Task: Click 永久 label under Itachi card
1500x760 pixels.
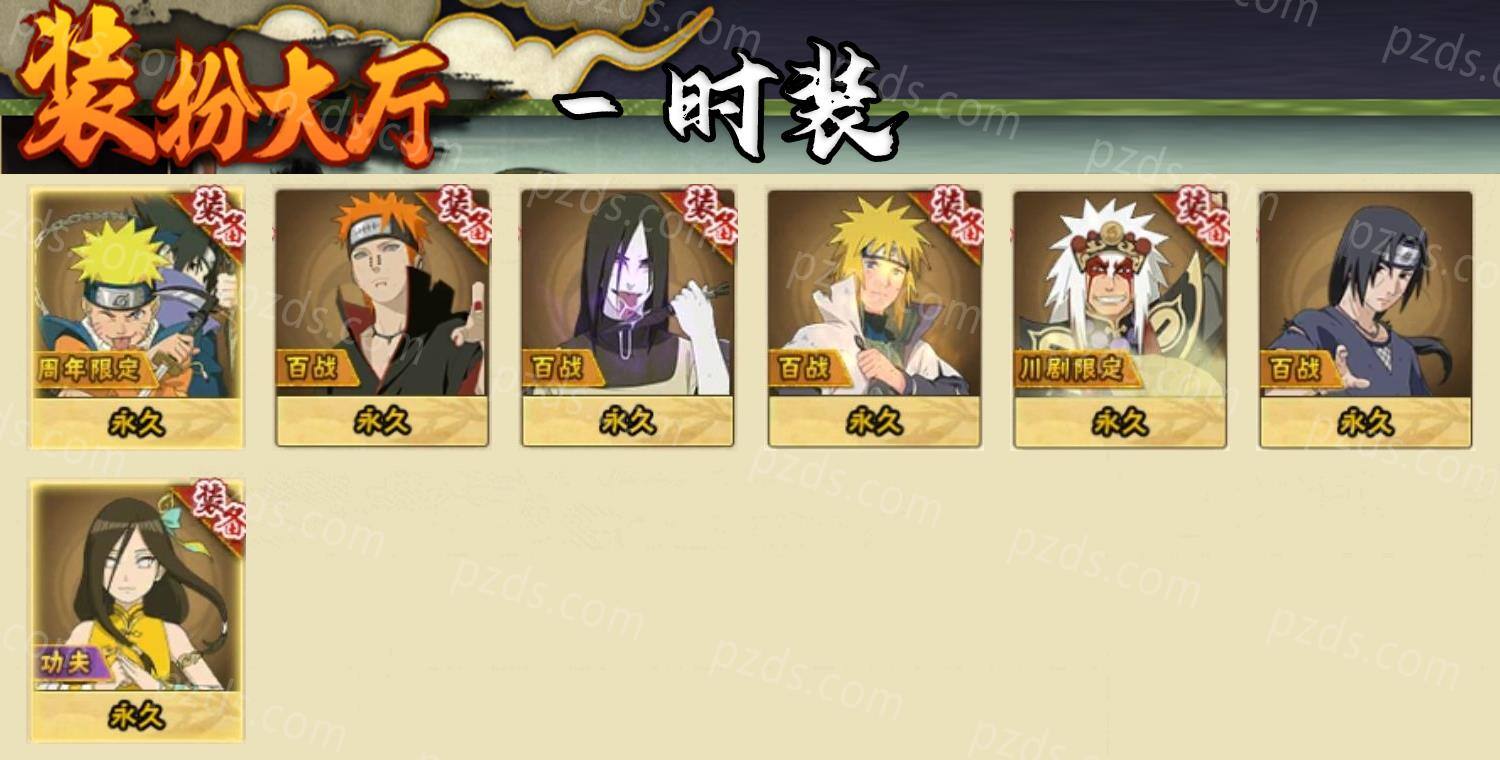Action: pos(1366,423)
